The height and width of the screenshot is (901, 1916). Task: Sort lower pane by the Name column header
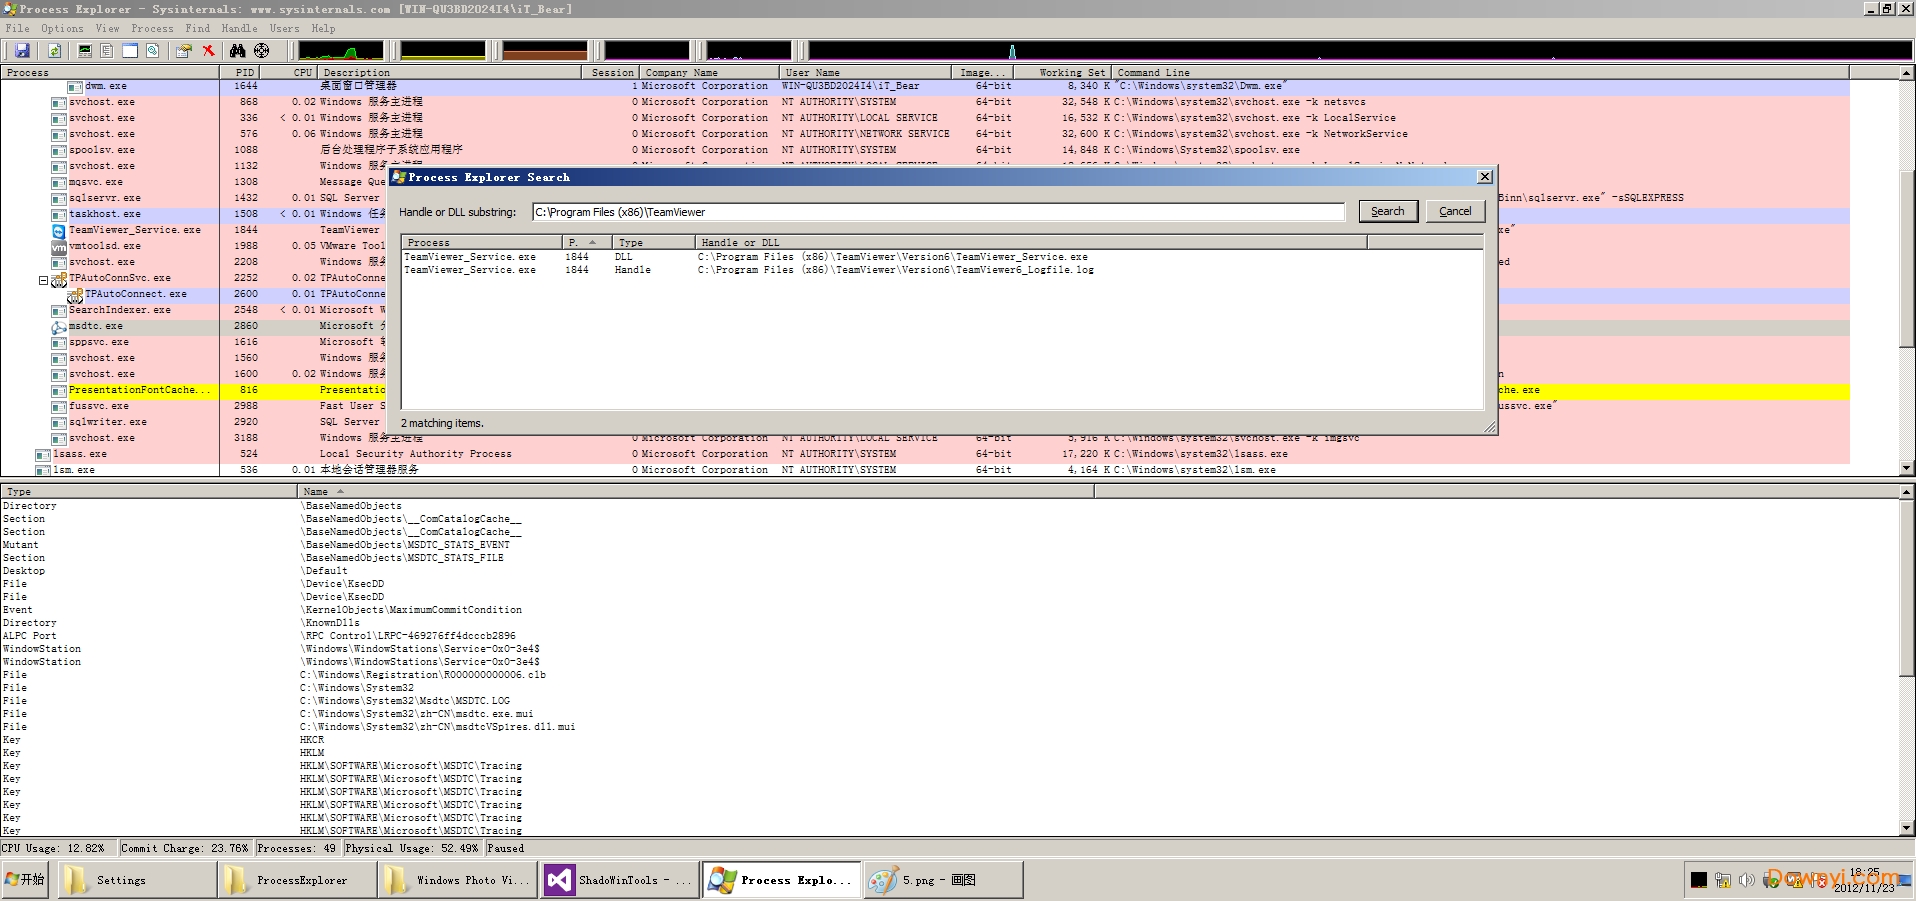click(316, 491)
